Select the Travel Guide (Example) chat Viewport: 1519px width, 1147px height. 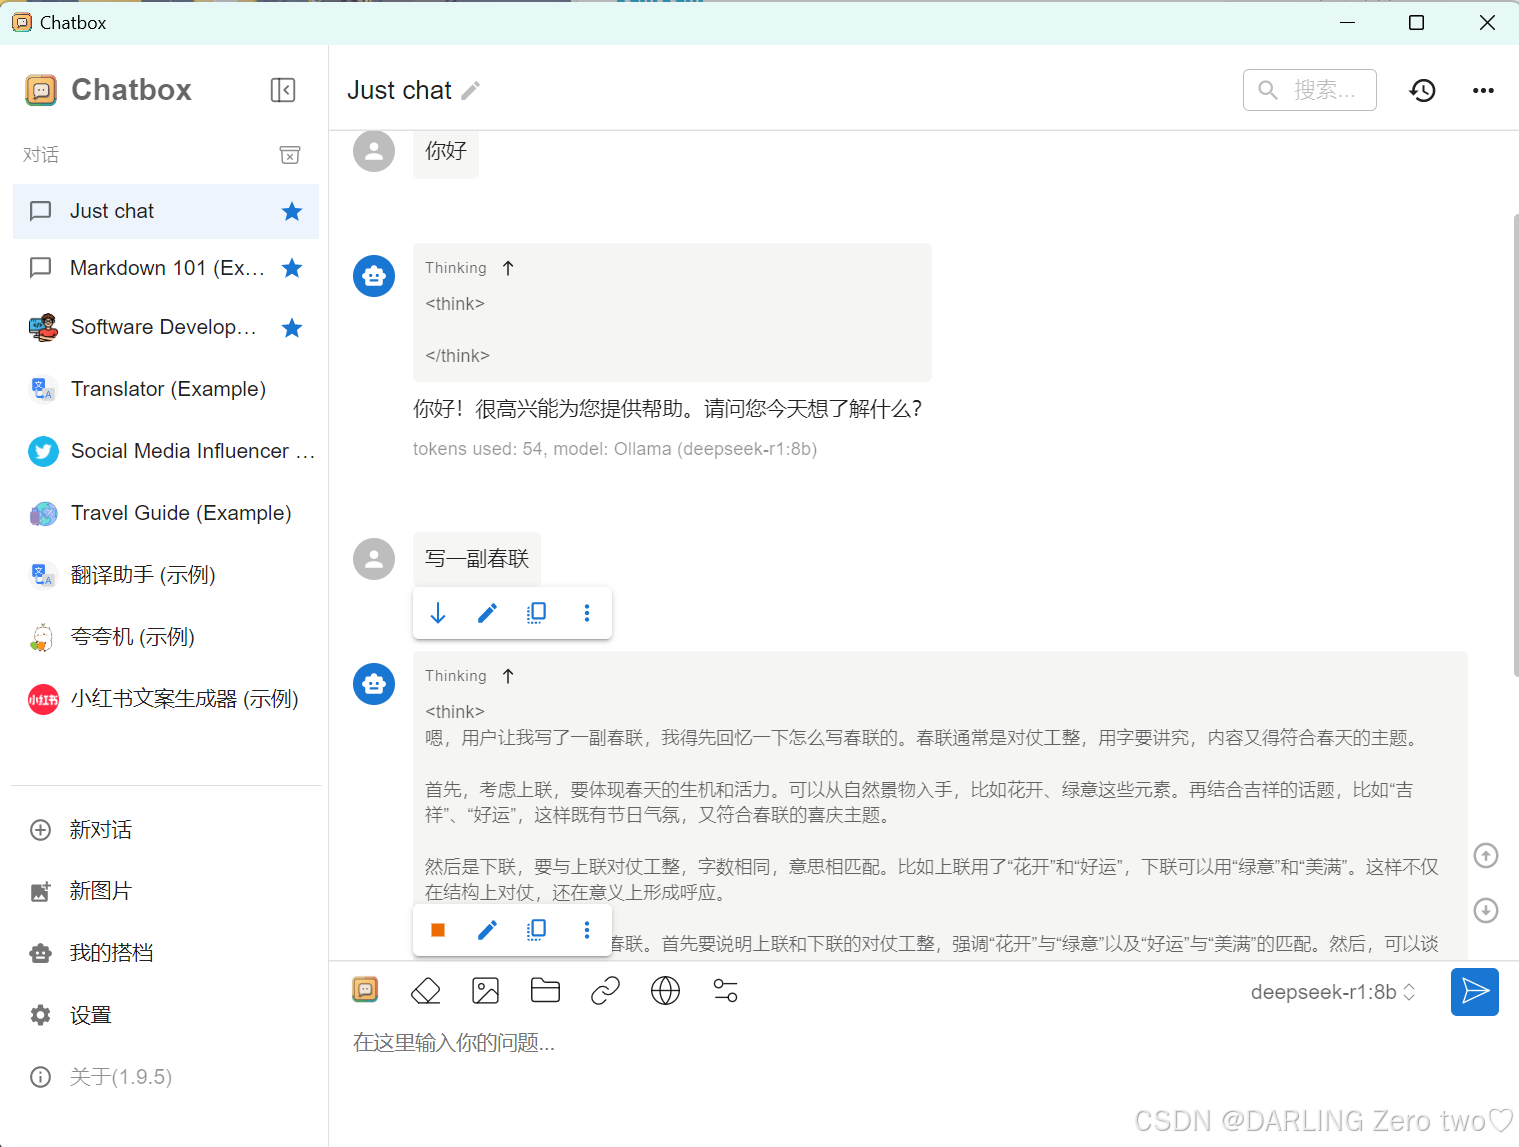tap(181, 513)
